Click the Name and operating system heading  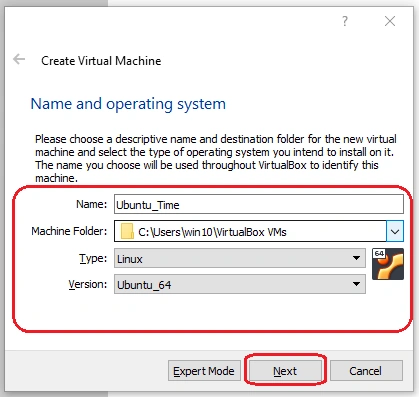[x=128, y=104]
